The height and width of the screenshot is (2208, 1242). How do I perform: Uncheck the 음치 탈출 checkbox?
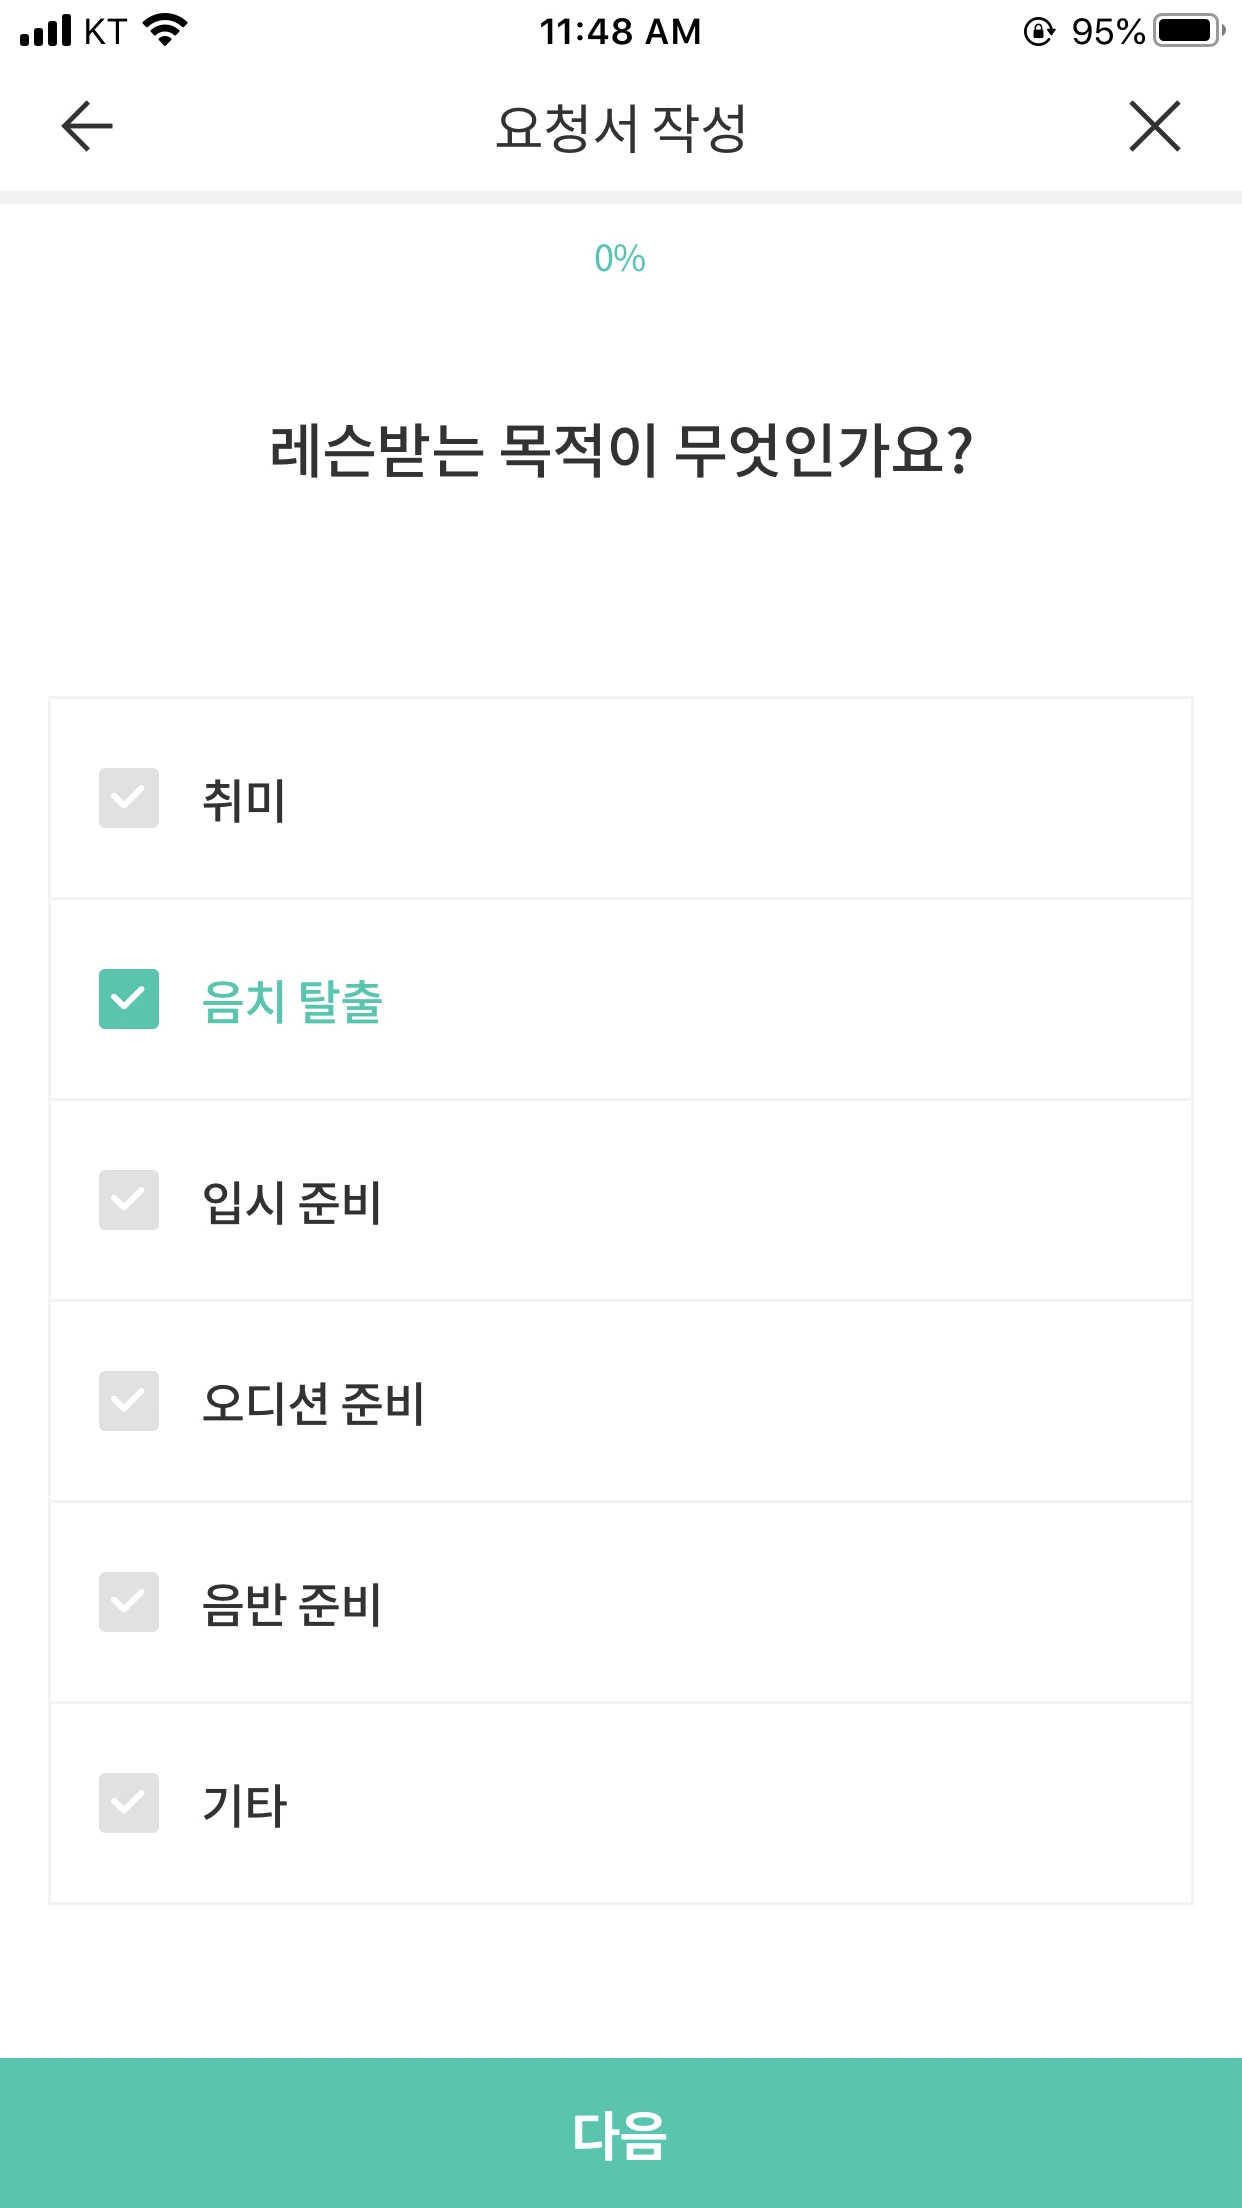click(x=129, y=999)
